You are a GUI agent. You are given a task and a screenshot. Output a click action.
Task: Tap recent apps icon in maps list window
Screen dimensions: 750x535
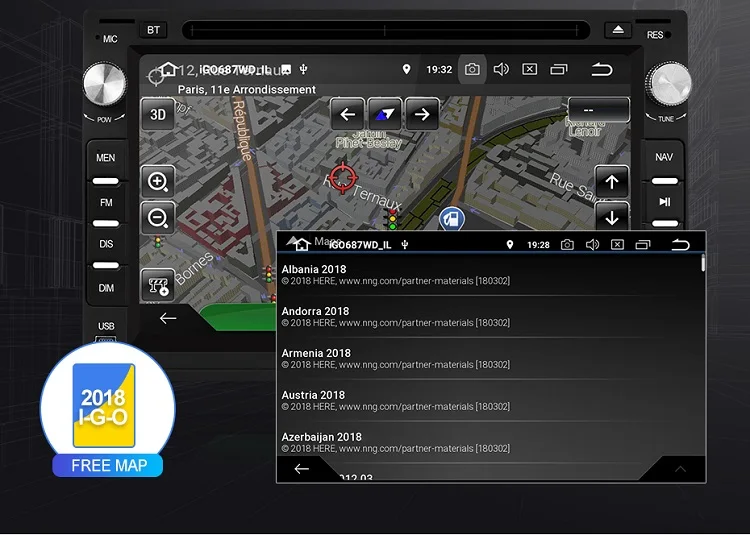tap(643, 245)
